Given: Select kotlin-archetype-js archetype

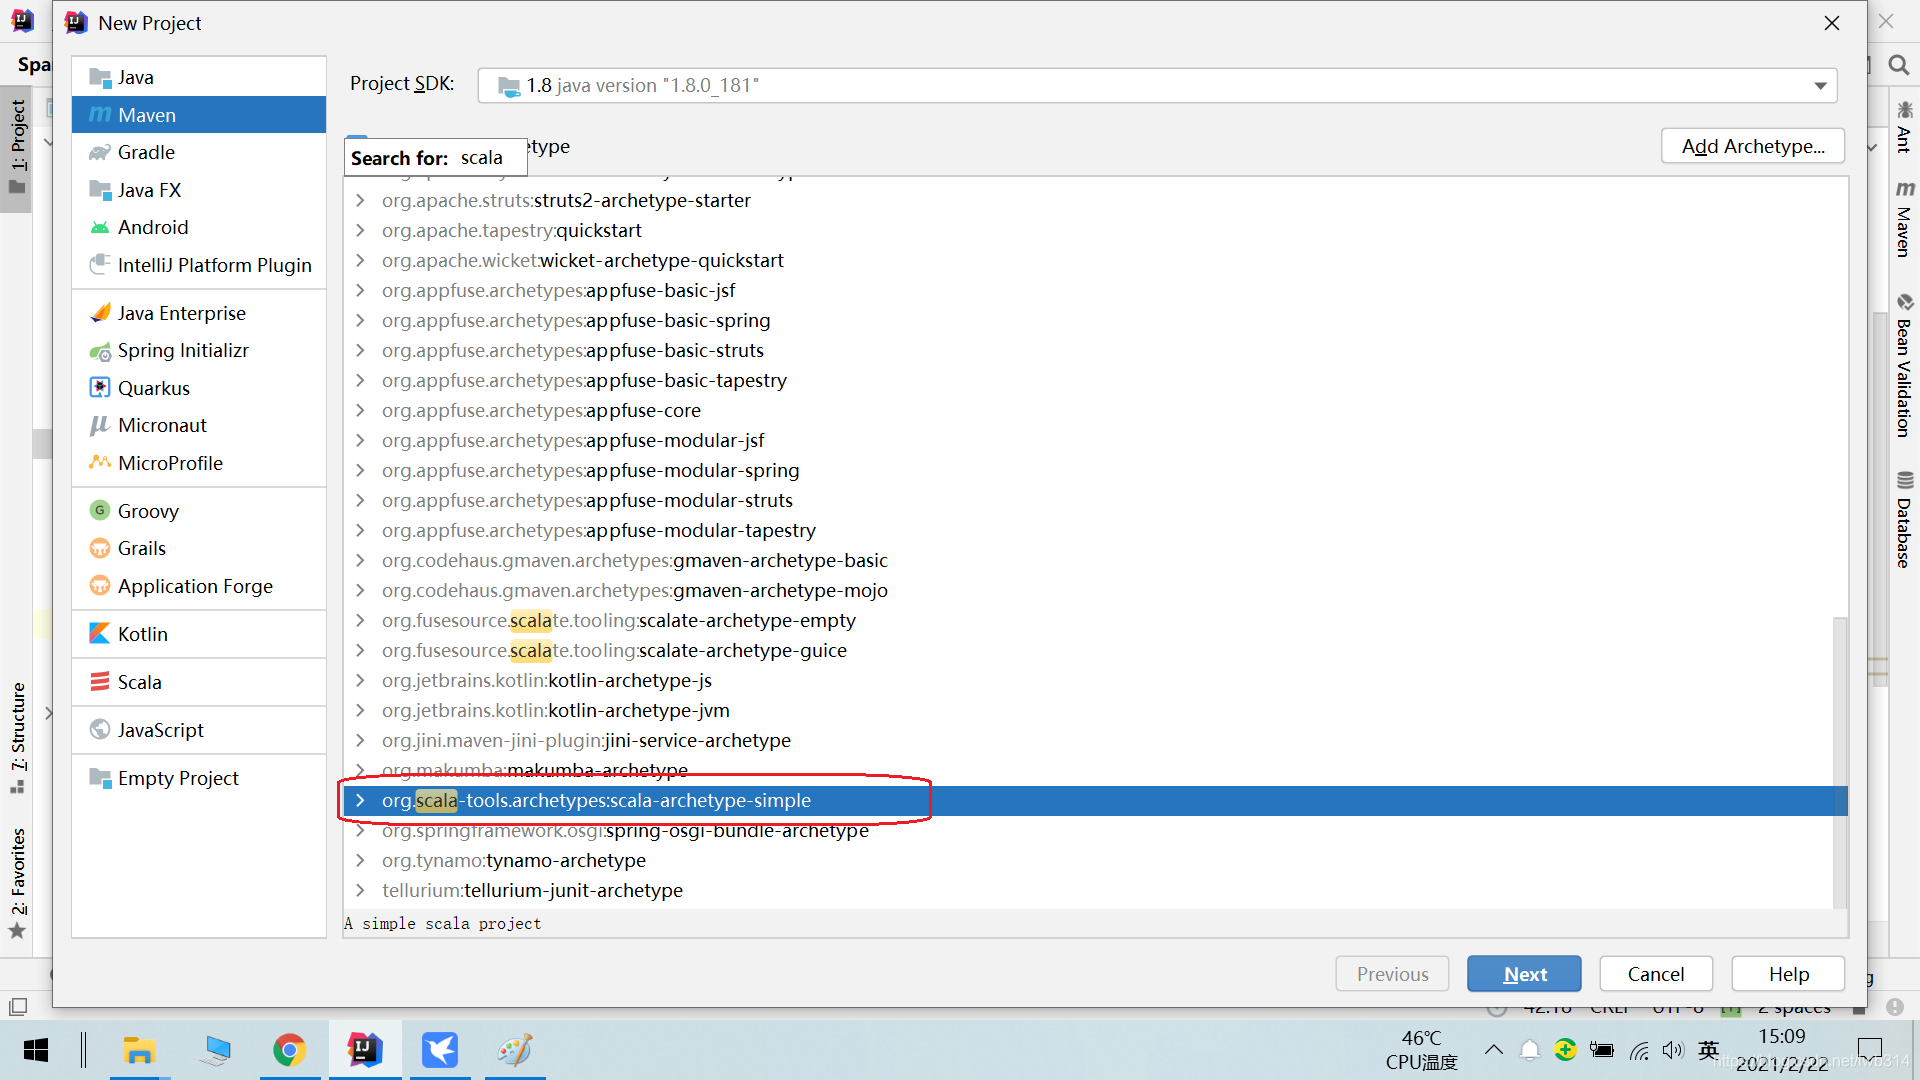Looking at the screenshot, I should pos(547,680).
